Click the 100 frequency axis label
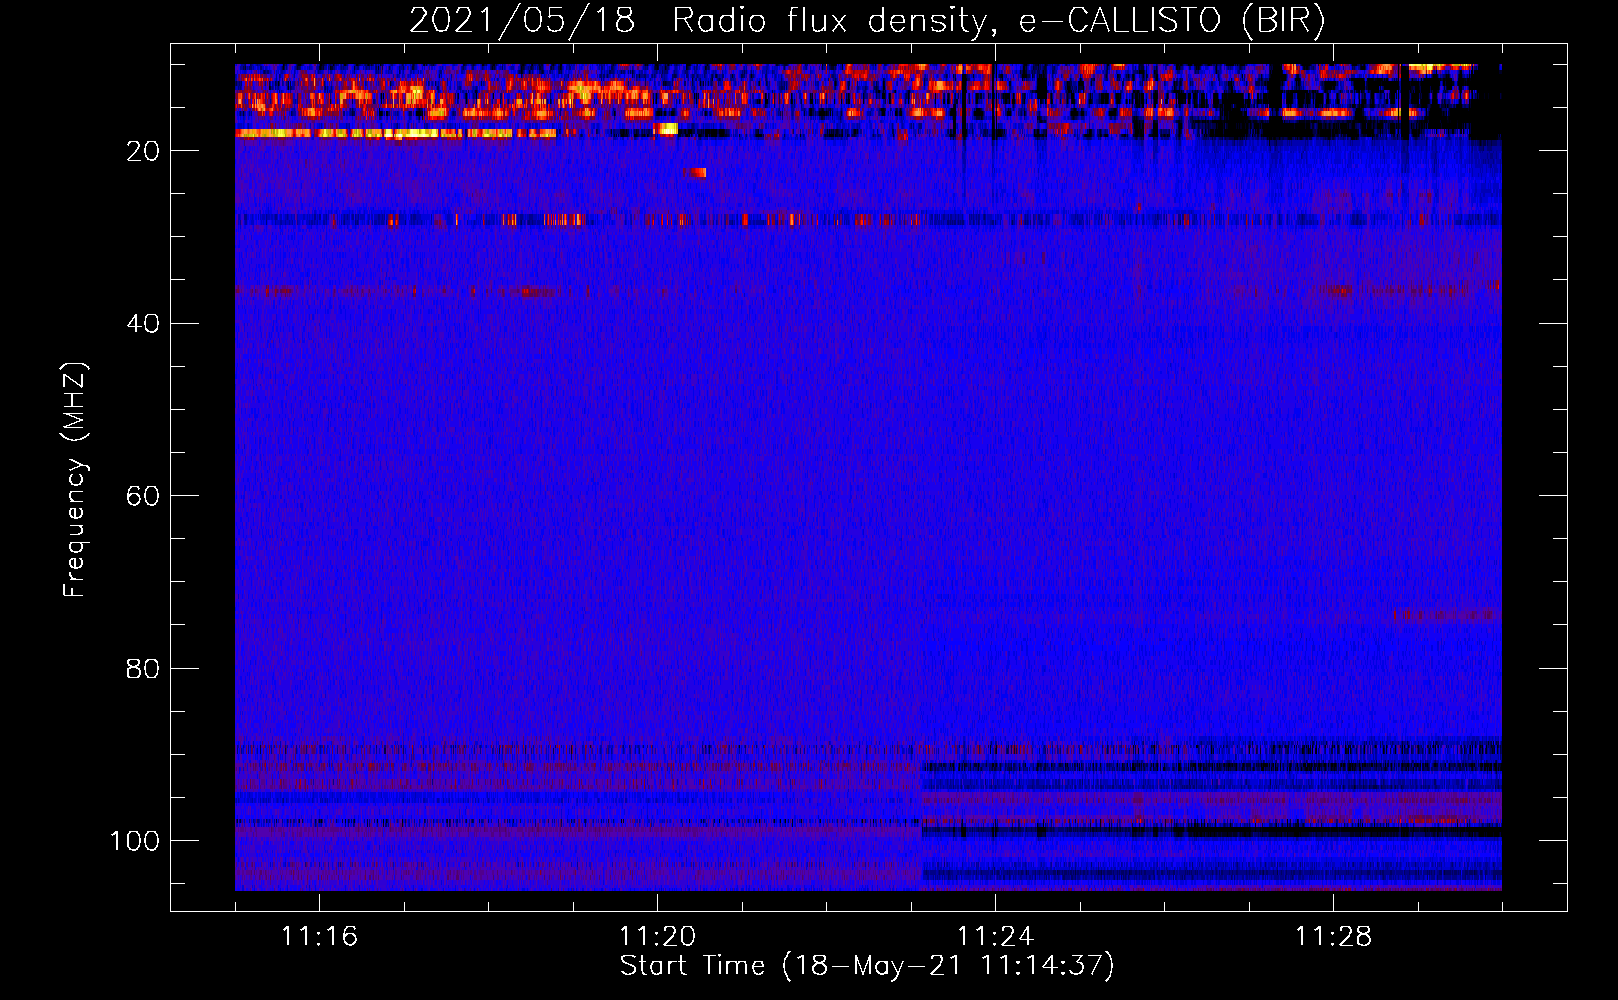 135,841
